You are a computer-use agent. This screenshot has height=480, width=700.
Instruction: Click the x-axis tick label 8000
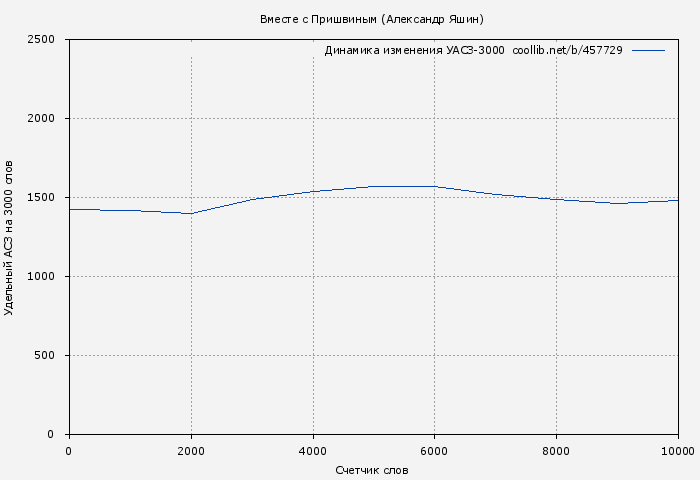click(556, 451)
